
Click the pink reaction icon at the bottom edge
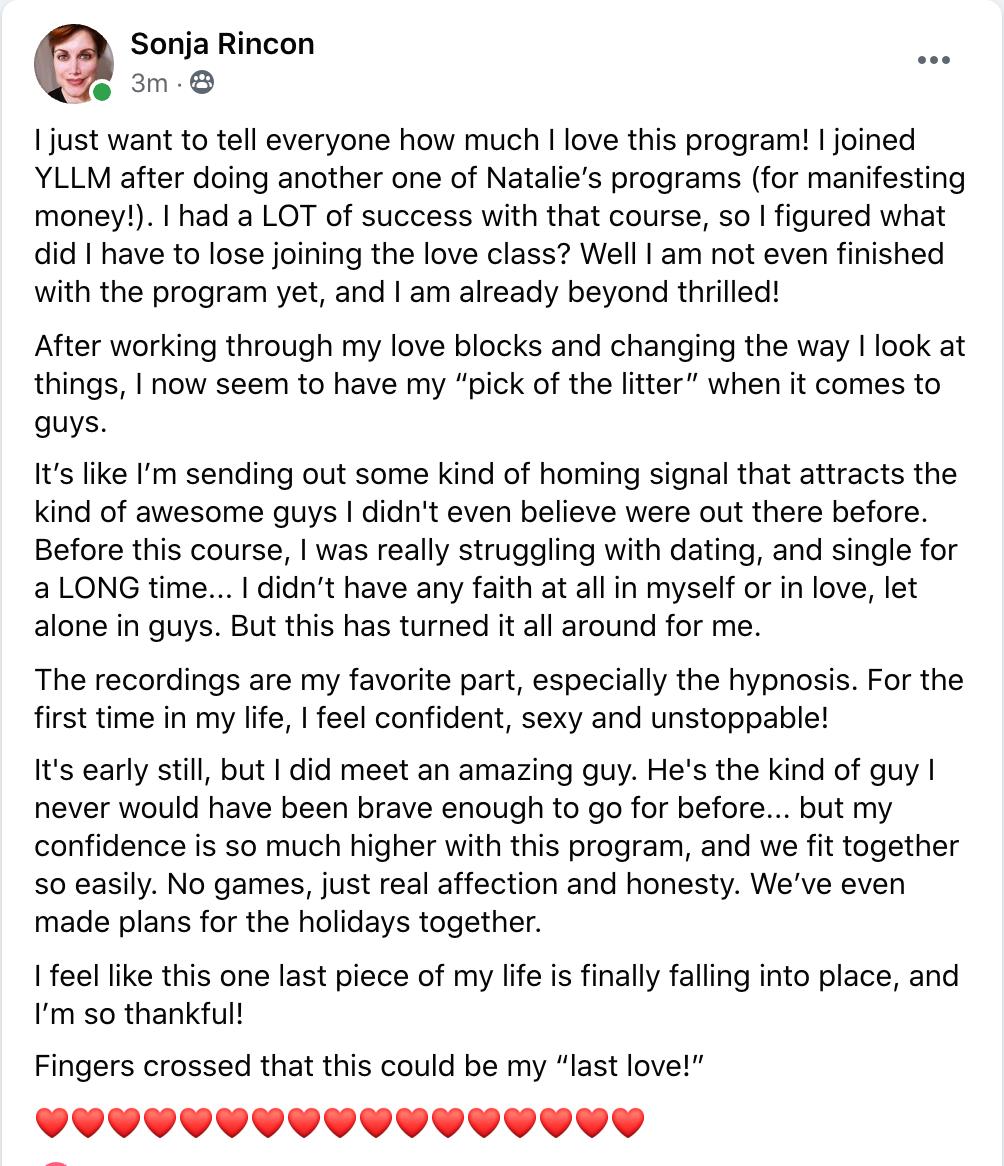pyautogui.click(x=58, y=1162)
